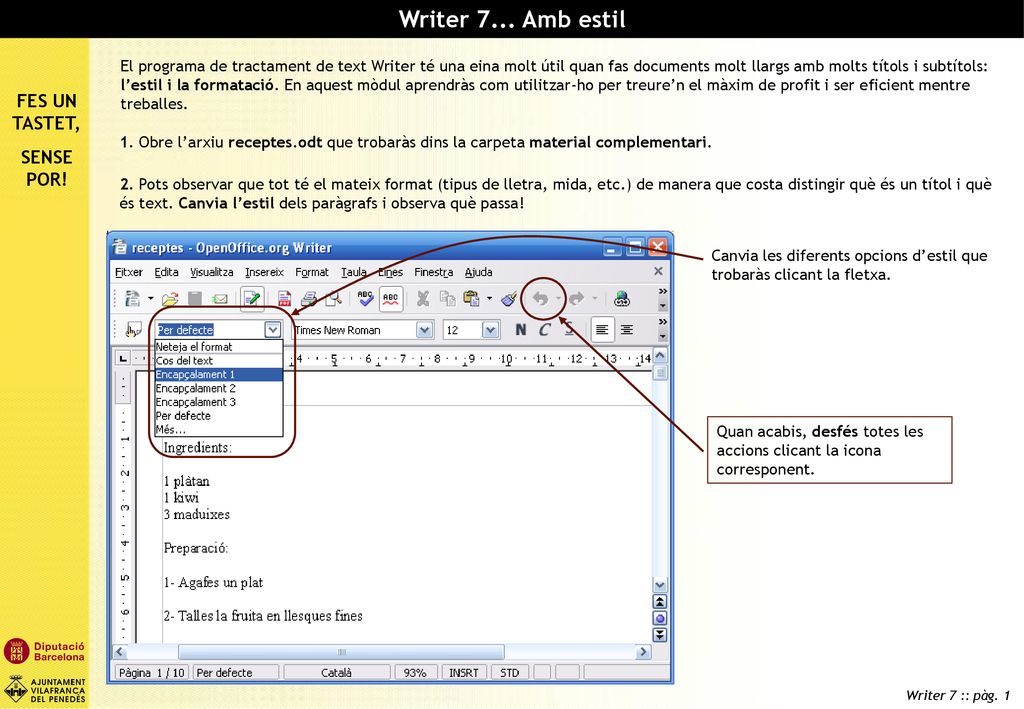Show more Standard toolbar buttons chevron
The width and height of the screenshot is (1024, 709).
pyautogui.click(x=662, y=292)
